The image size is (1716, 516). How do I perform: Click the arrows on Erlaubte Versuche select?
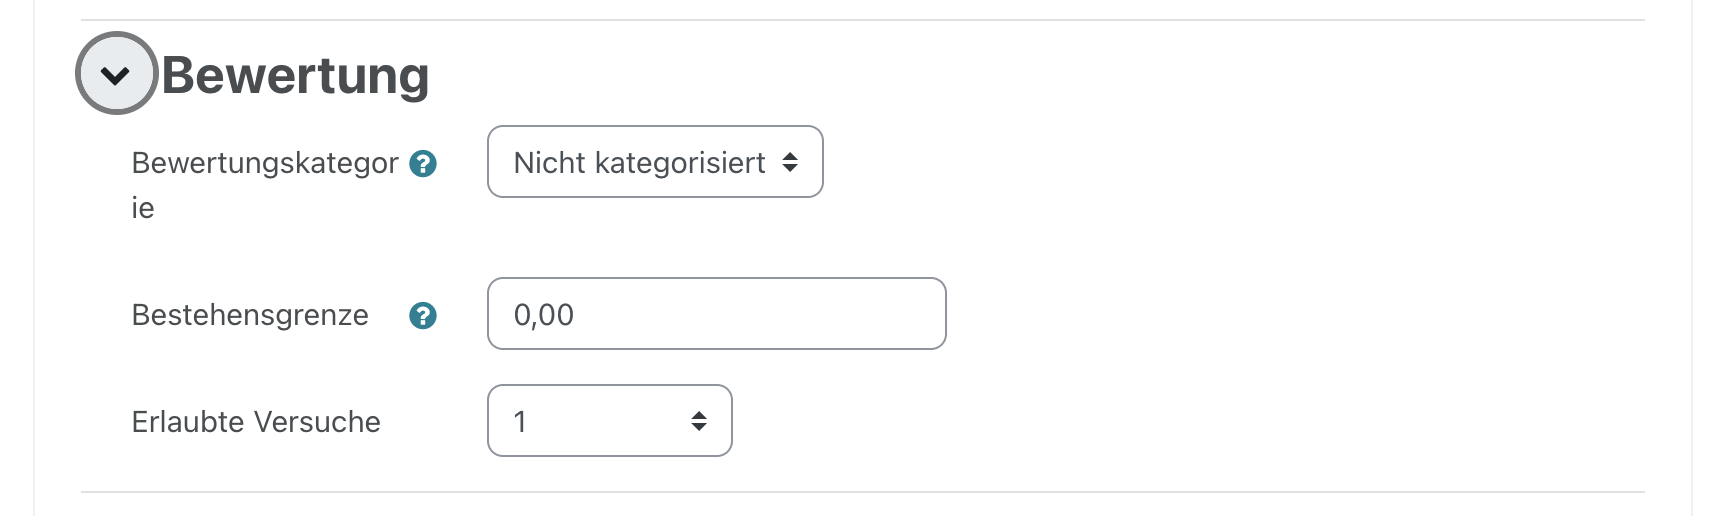pos(699,421)
